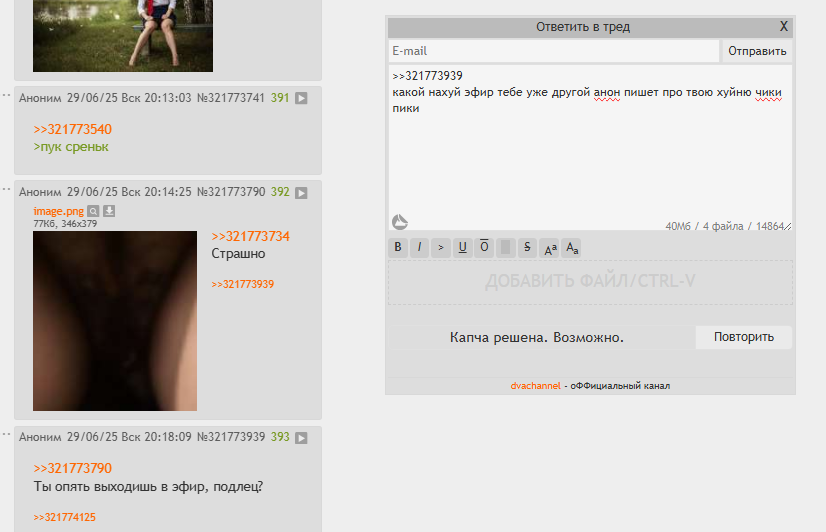826x532 pixels.
Task: Insert quote with > button
Action: tap(441, 247)
